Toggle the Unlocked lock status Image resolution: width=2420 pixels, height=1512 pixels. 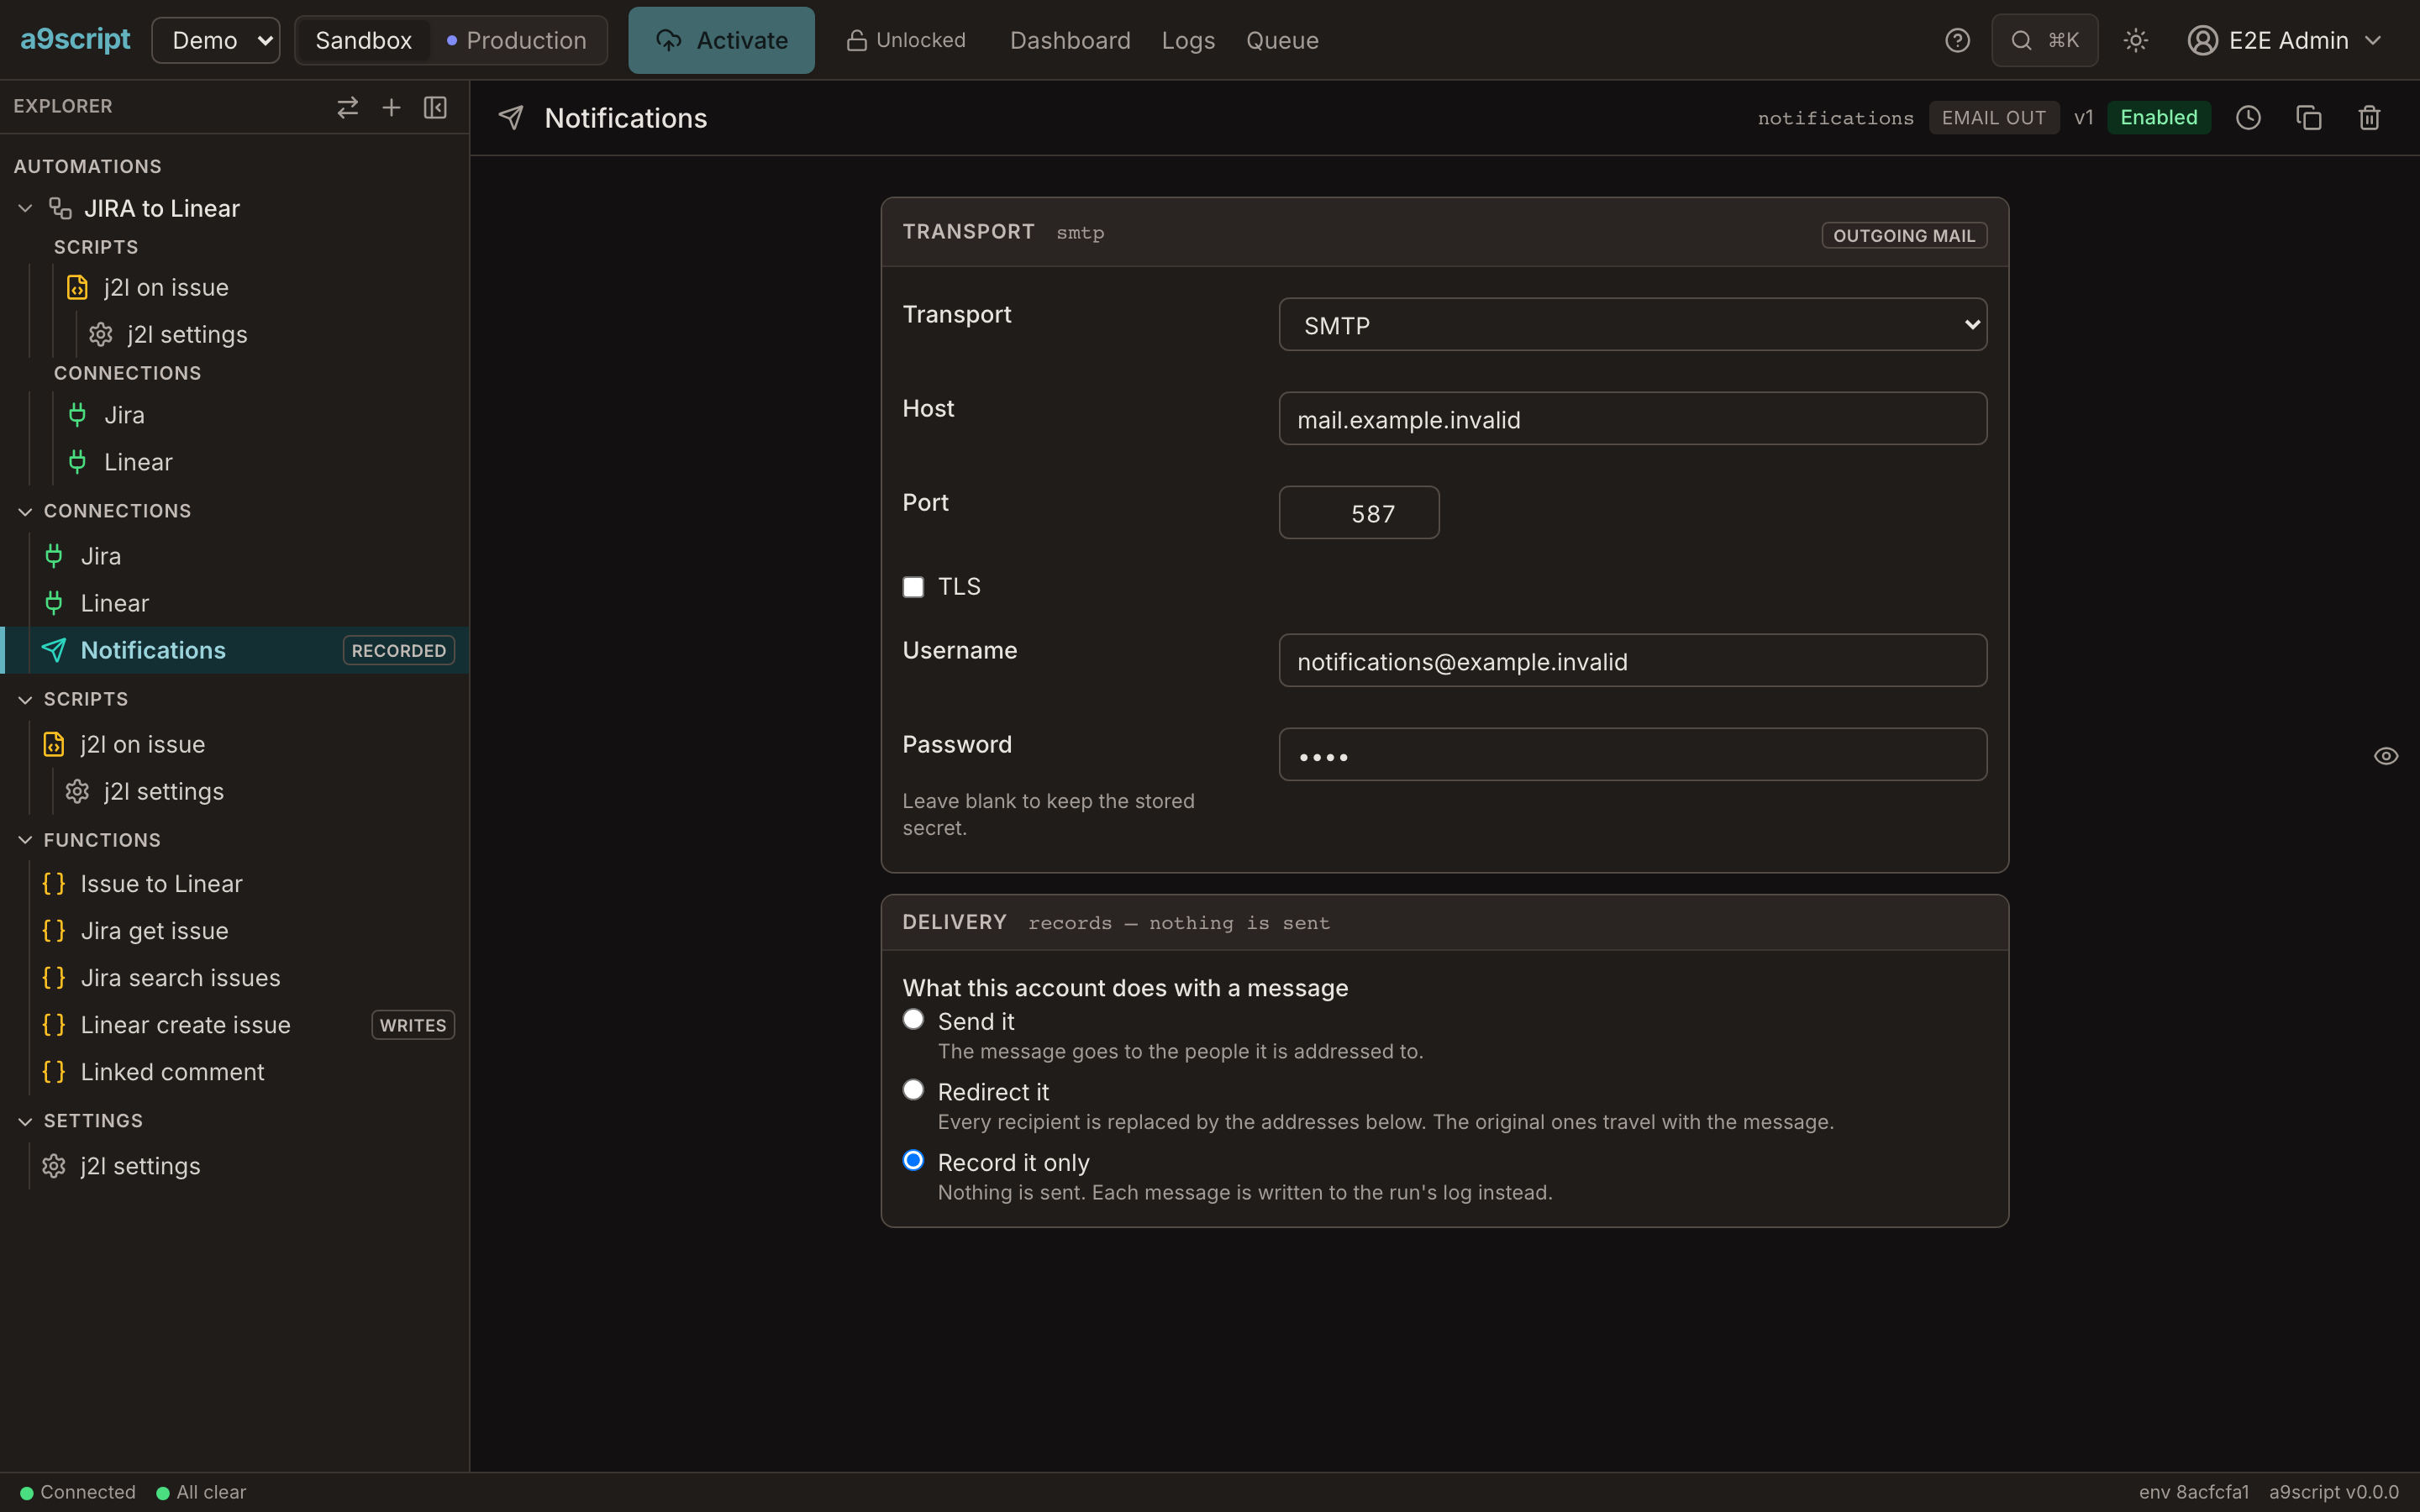click(x=906, y=40)
